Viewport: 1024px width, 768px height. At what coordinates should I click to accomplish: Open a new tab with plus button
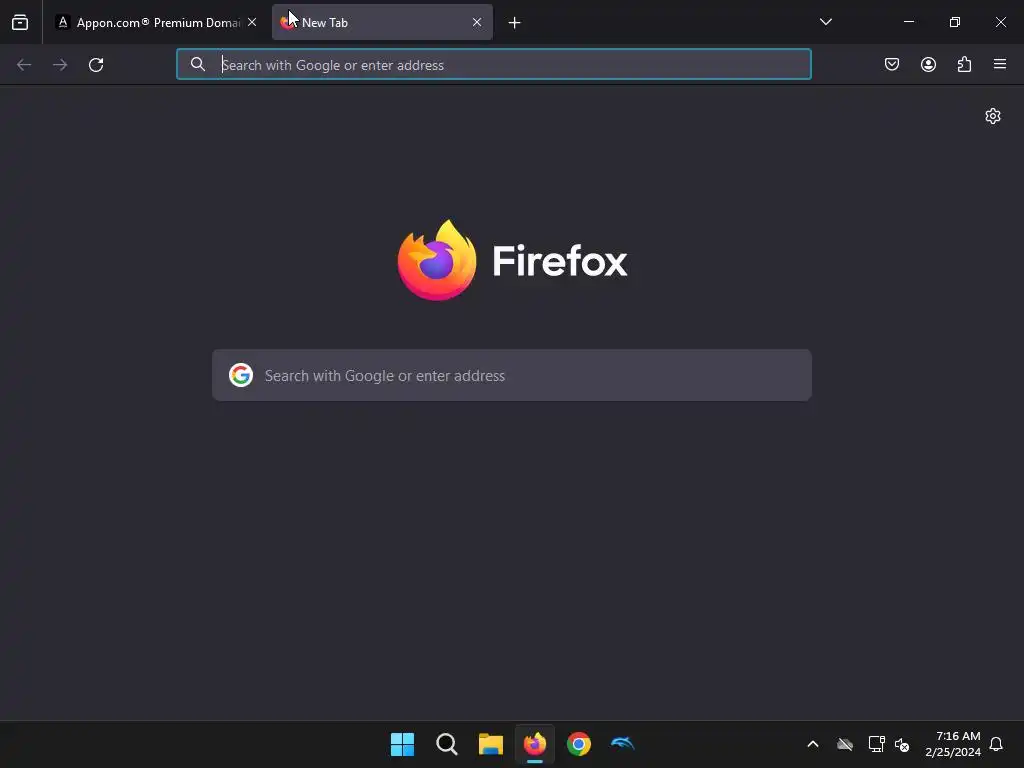[x=515, y=23]
